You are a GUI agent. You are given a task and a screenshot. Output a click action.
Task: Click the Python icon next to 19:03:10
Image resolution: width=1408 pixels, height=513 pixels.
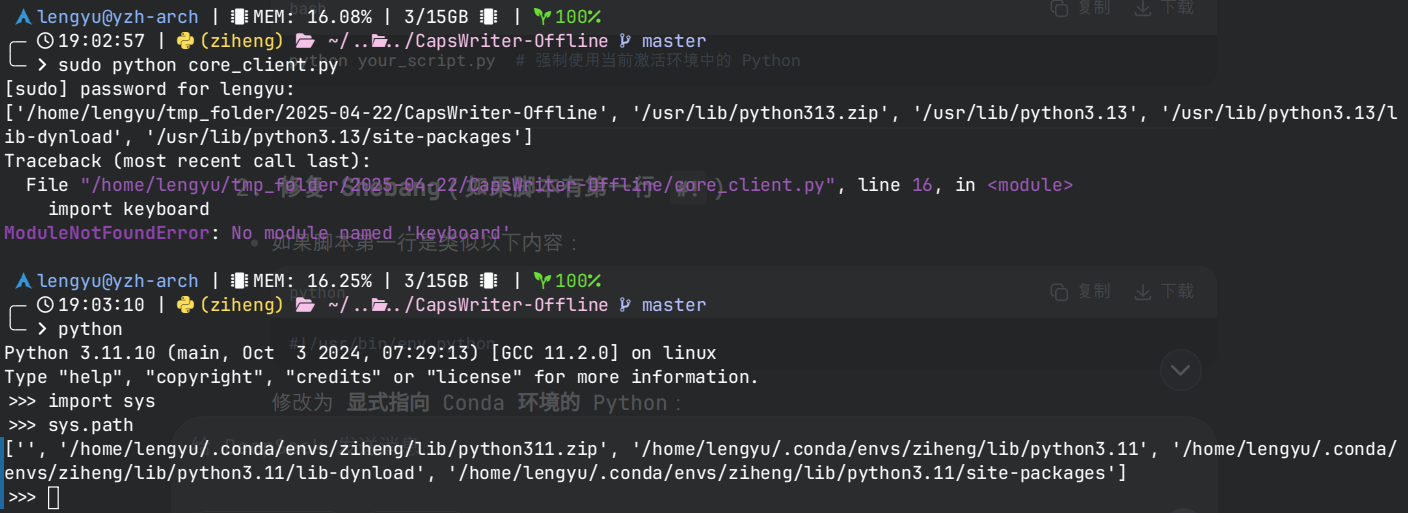tap(185, 305)
